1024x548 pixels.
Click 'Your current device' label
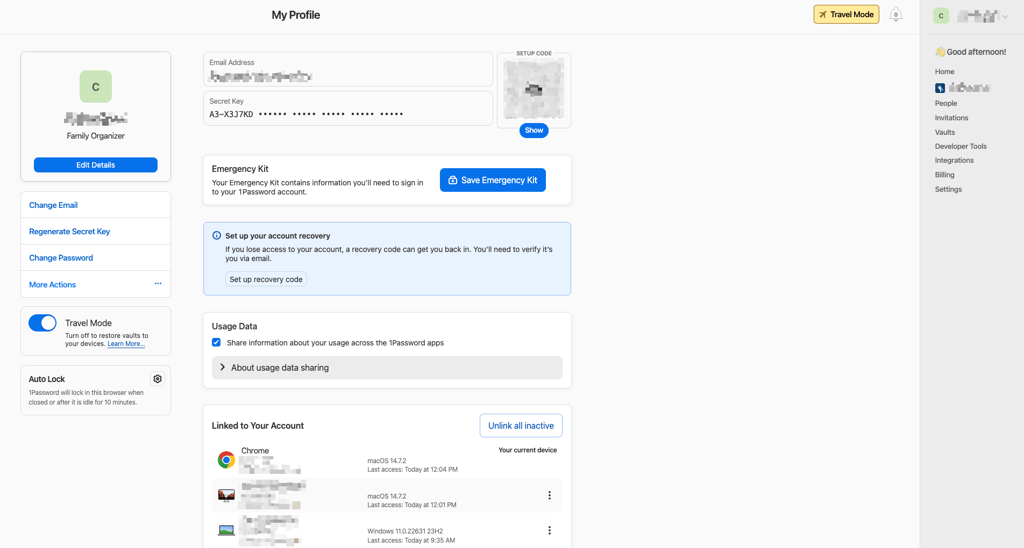pos(528,450)
